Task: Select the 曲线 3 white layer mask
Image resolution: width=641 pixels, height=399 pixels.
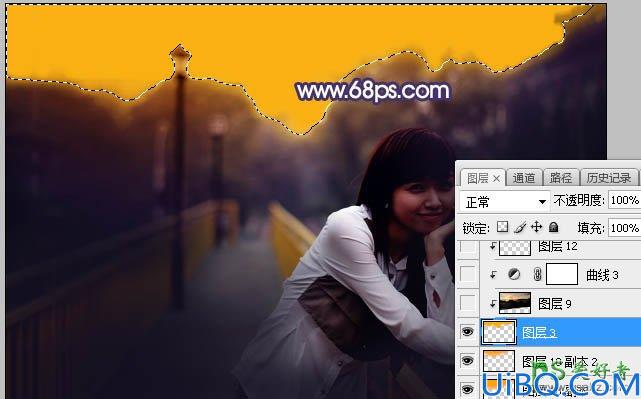Action: 562,274
